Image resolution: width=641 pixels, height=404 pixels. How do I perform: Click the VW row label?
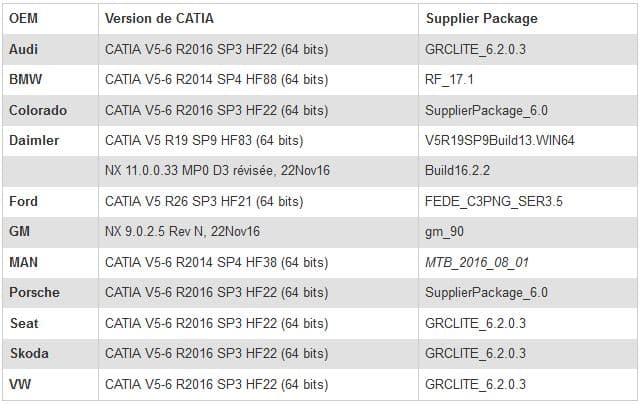(20, 384)
